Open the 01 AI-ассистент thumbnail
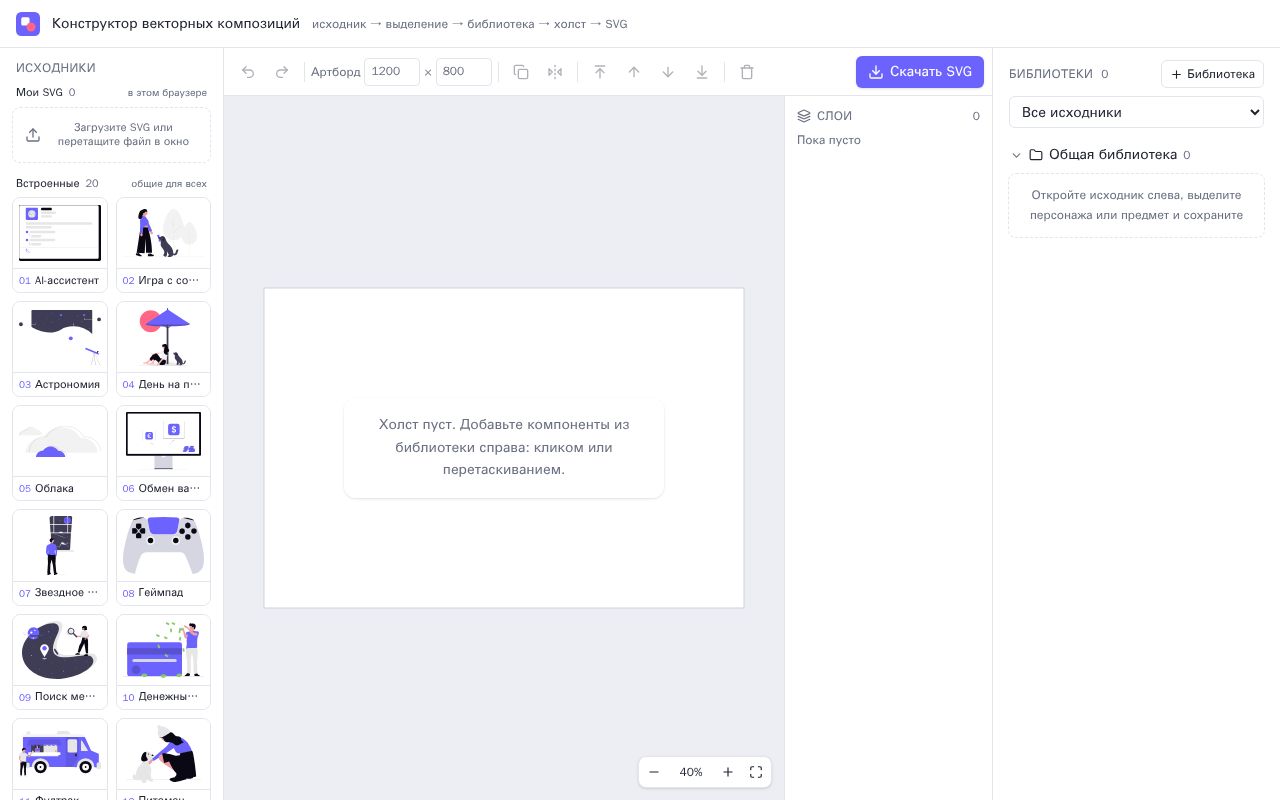 [60, 245]
